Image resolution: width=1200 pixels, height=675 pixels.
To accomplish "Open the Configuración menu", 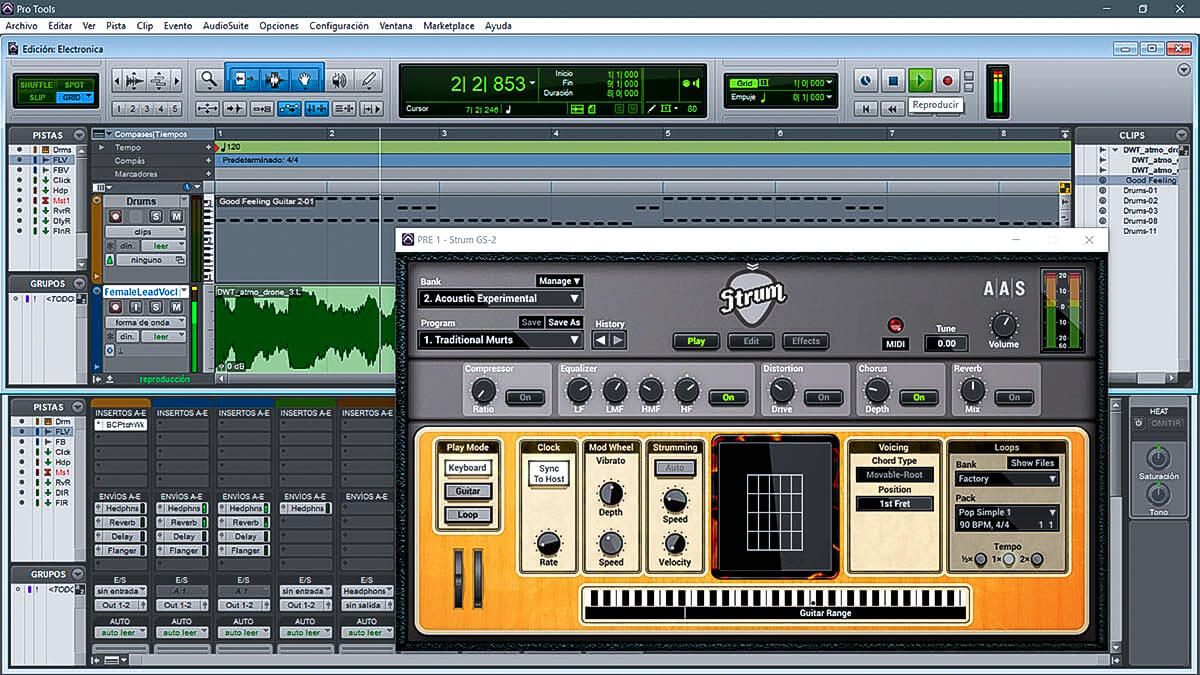I will (x=339, y=26).
